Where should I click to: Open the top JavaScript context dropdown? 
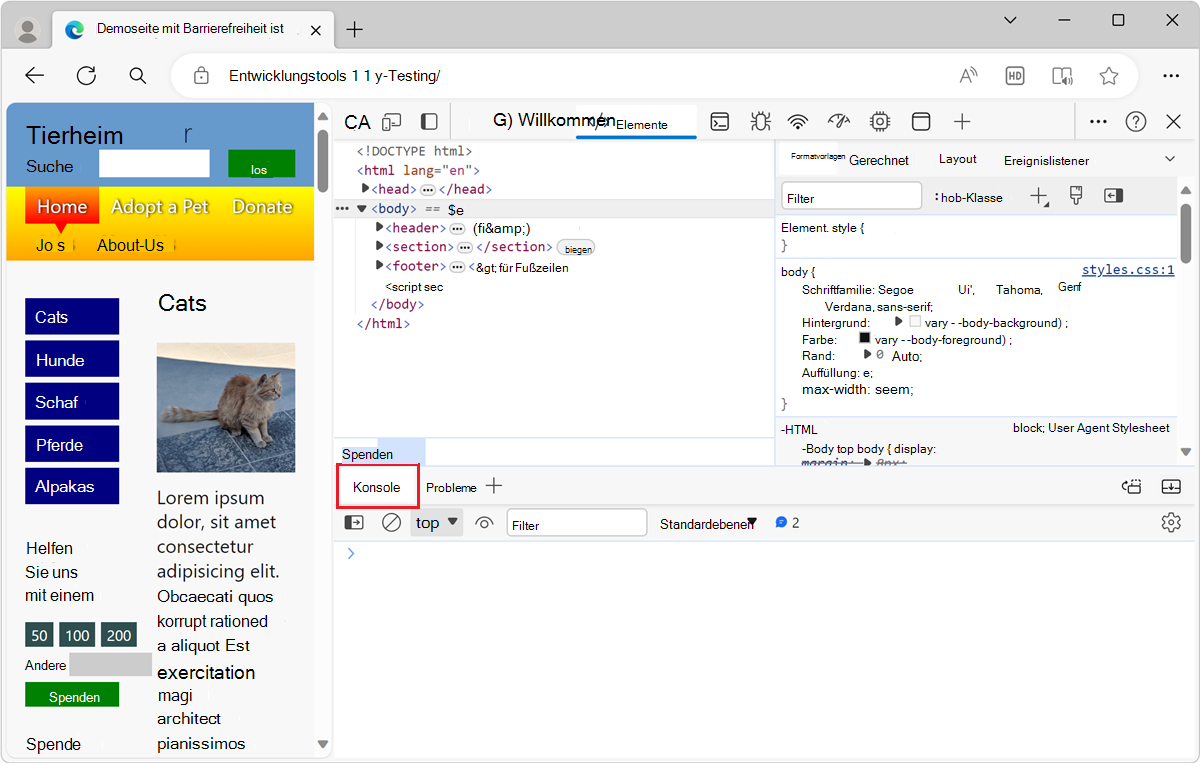[x=437, y=523]
